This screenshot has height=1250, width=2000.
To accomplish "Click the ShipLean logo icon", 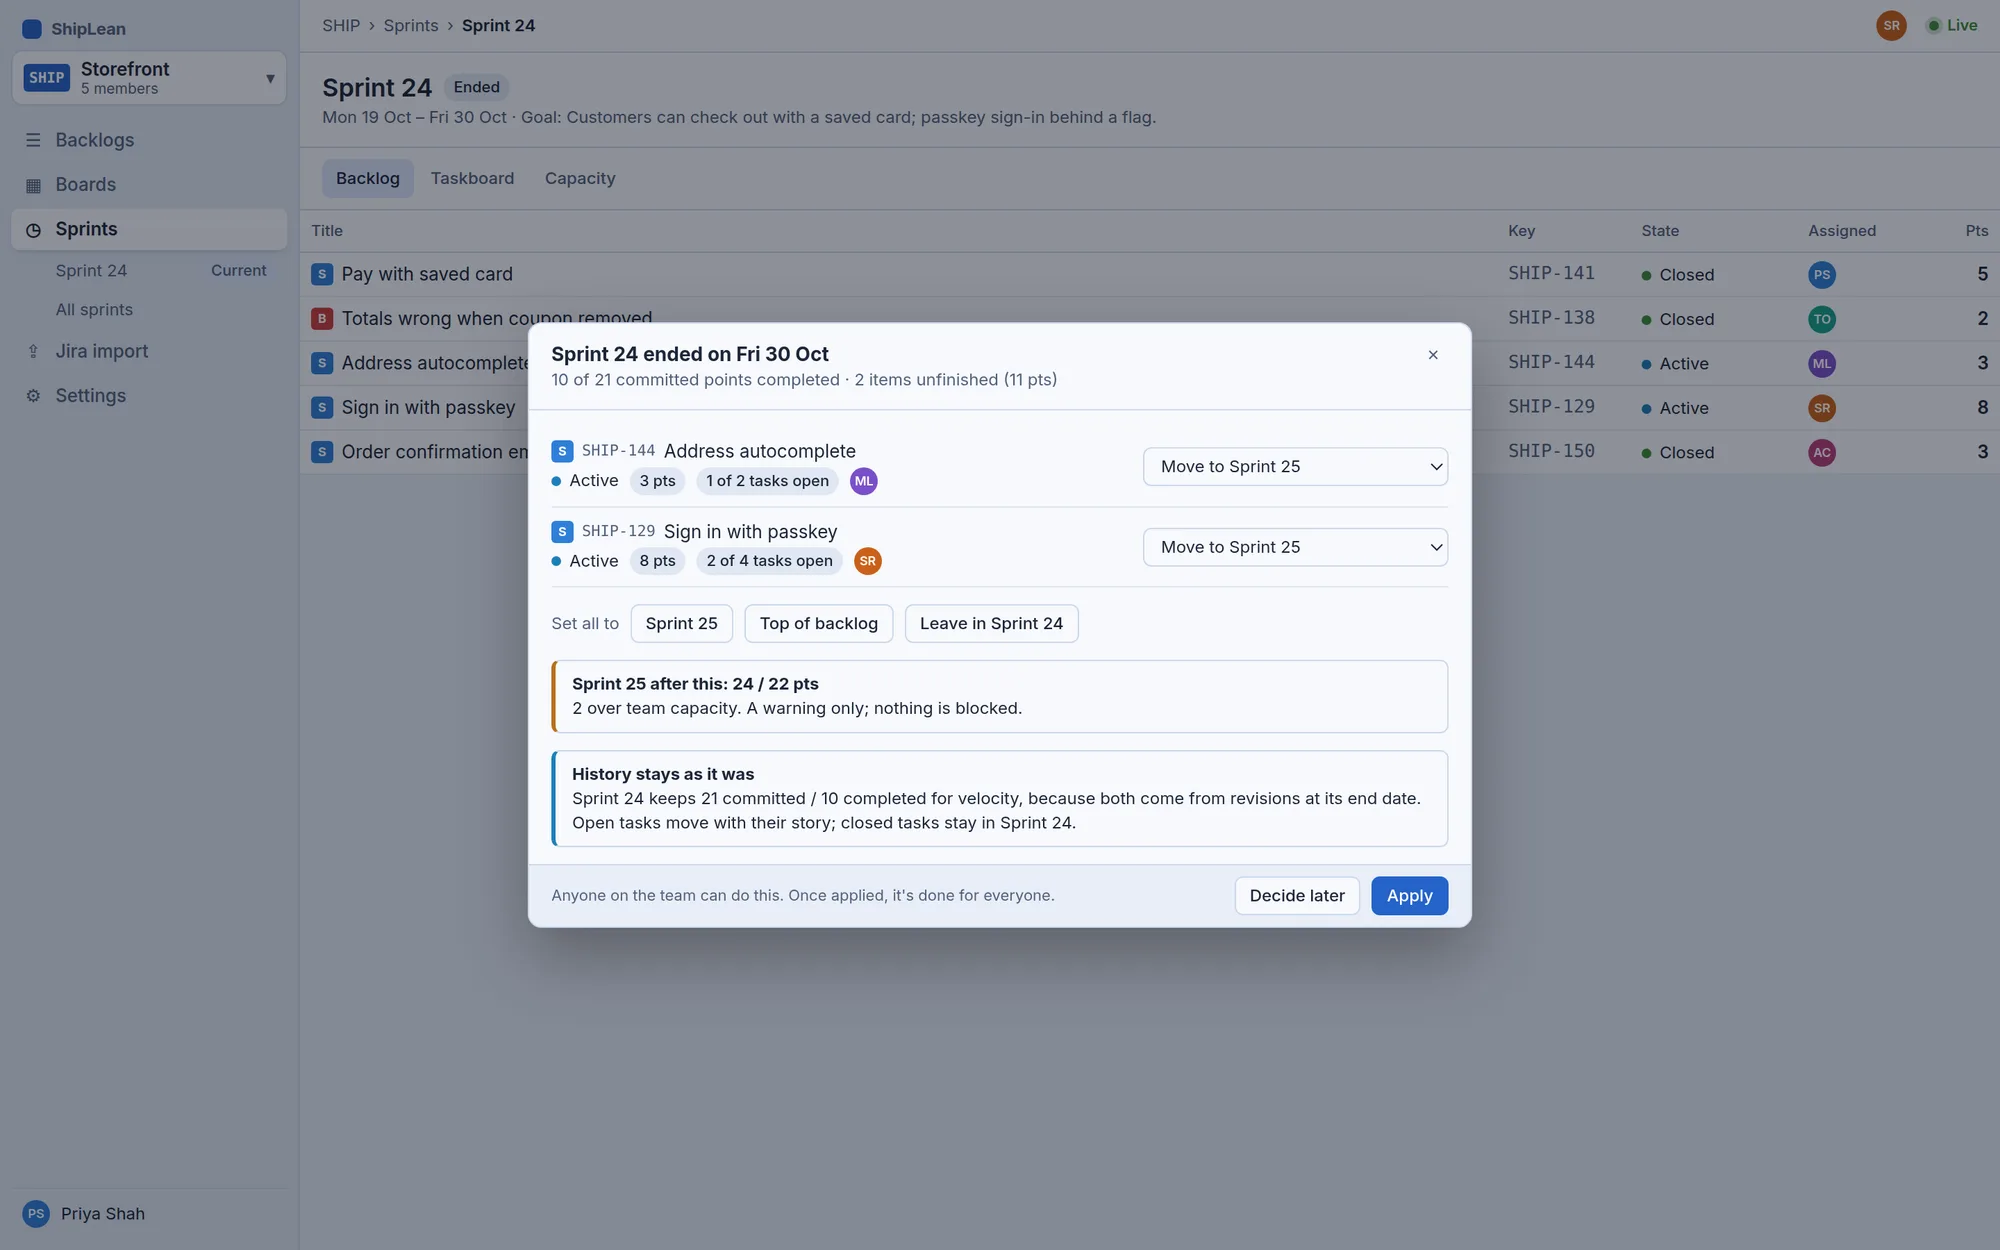I will tap(32, 29).
